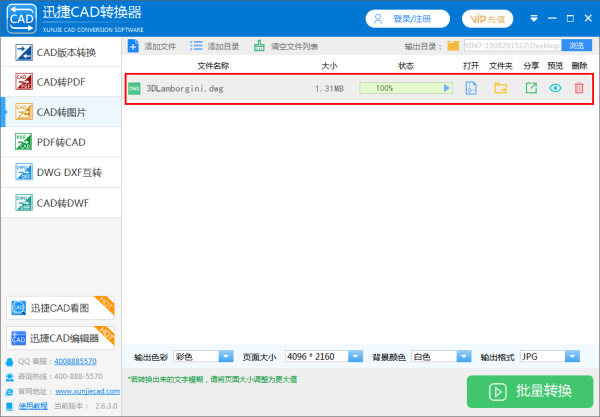Click the yellow output directory folder icon
The height and width of the screenshot is (417, 600).
pyautogui.click(x=453, y=46)
